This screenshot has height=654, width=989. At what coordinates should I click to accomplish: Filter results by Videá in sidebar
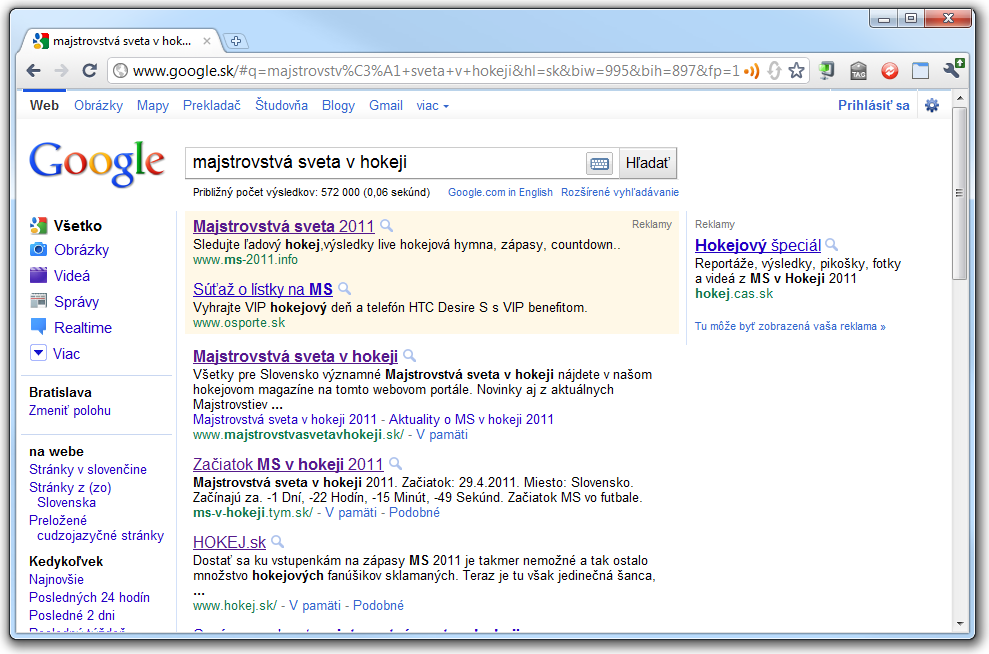pos(72,276)
